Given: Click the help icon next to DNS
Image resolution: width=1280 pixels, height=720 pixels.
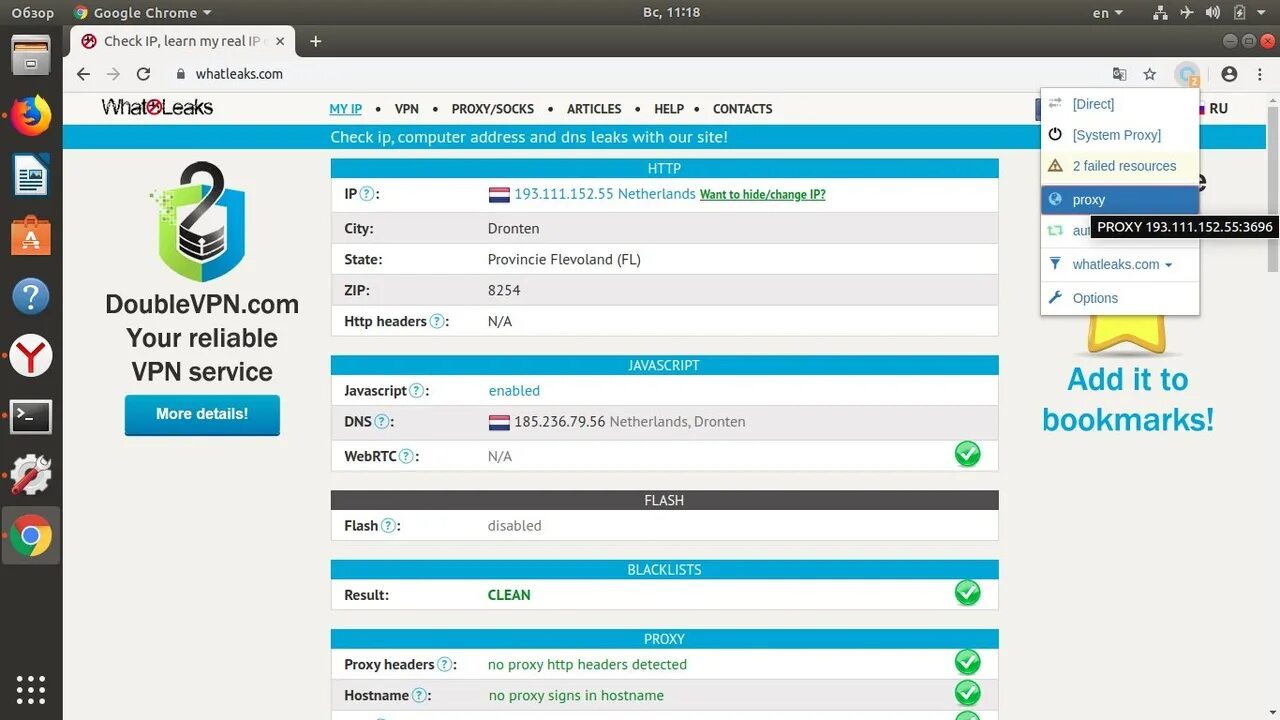Looking at the screenshot, I should click(382, 422).
